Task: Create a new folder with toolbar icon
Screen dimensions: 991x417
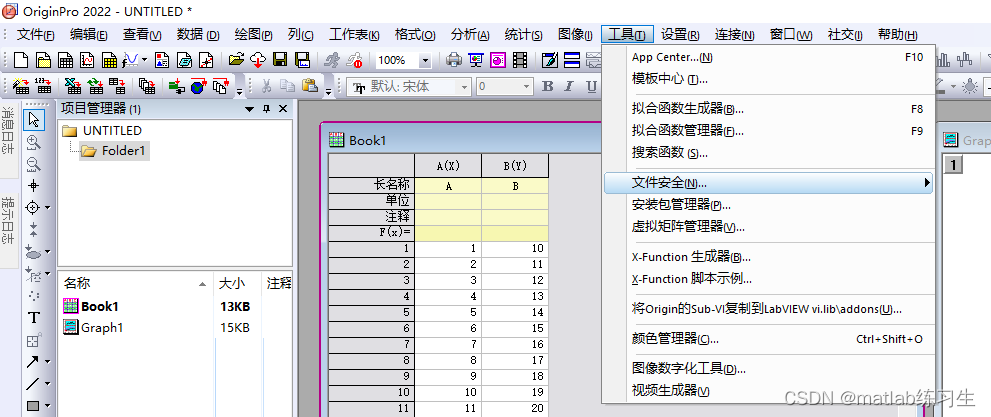Action: coord(43,61)
